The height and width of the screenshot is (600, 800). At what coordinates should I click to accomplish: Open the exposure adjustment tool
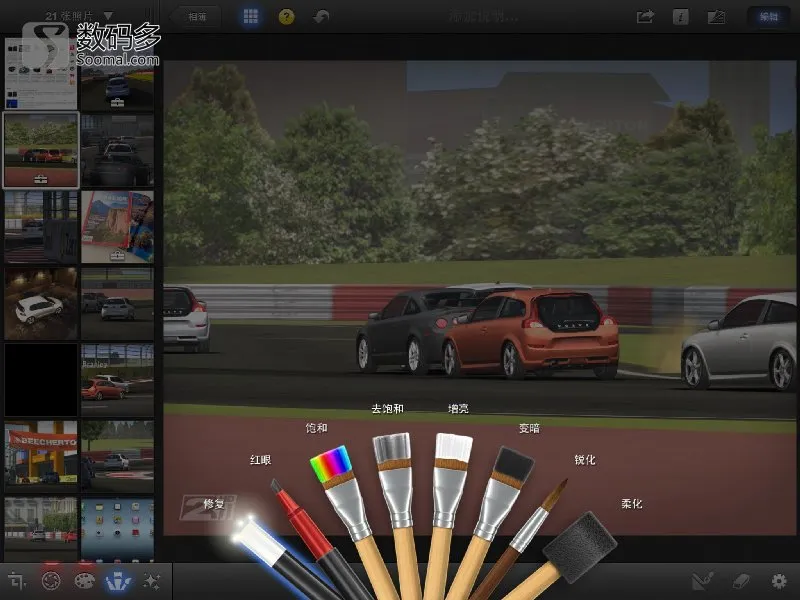click(51, 581)
